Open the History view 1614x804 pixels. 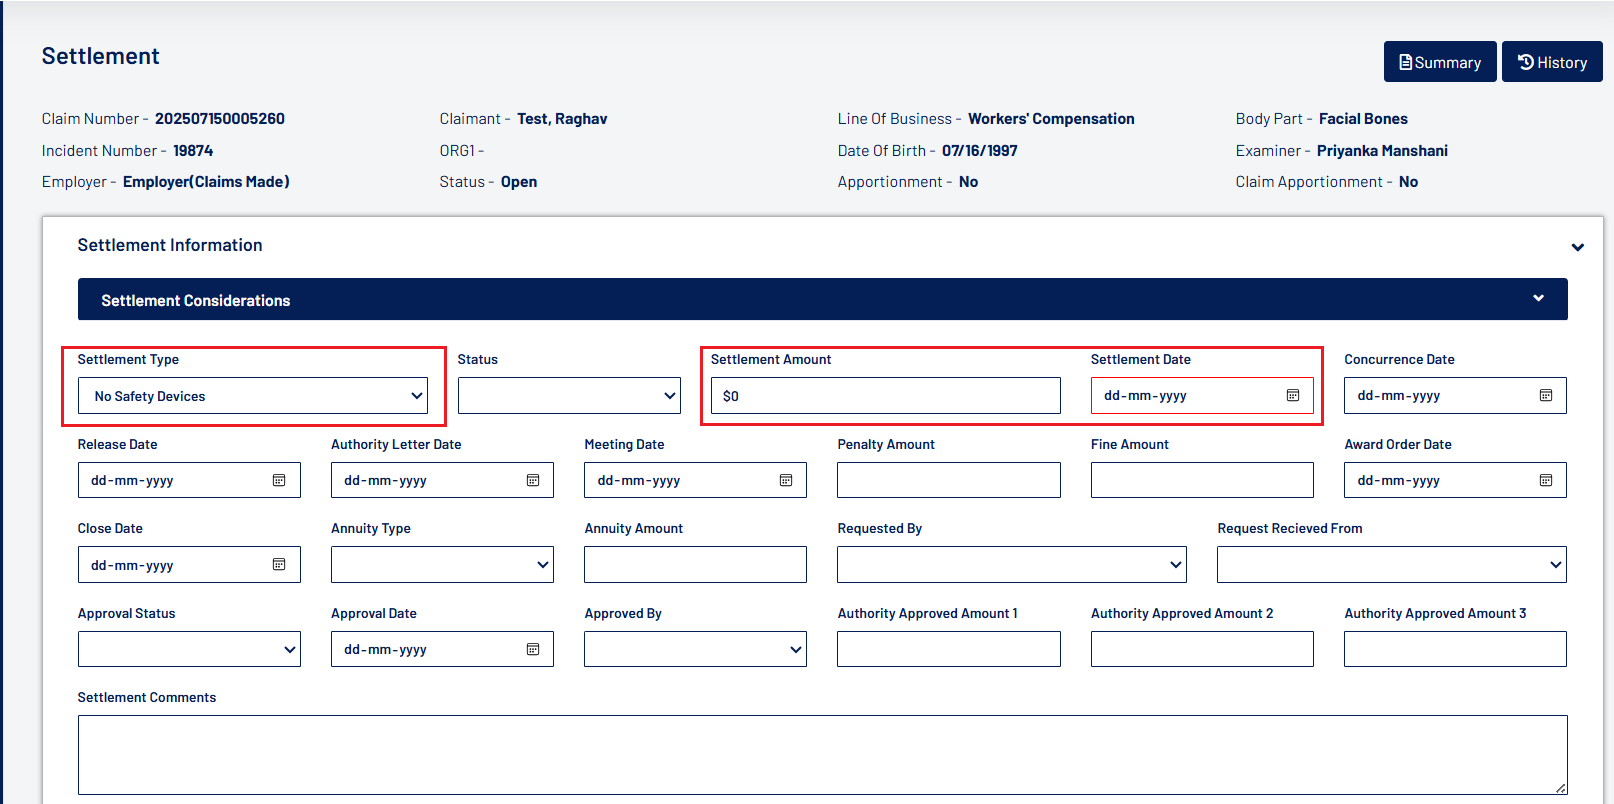coord(1551,62)
